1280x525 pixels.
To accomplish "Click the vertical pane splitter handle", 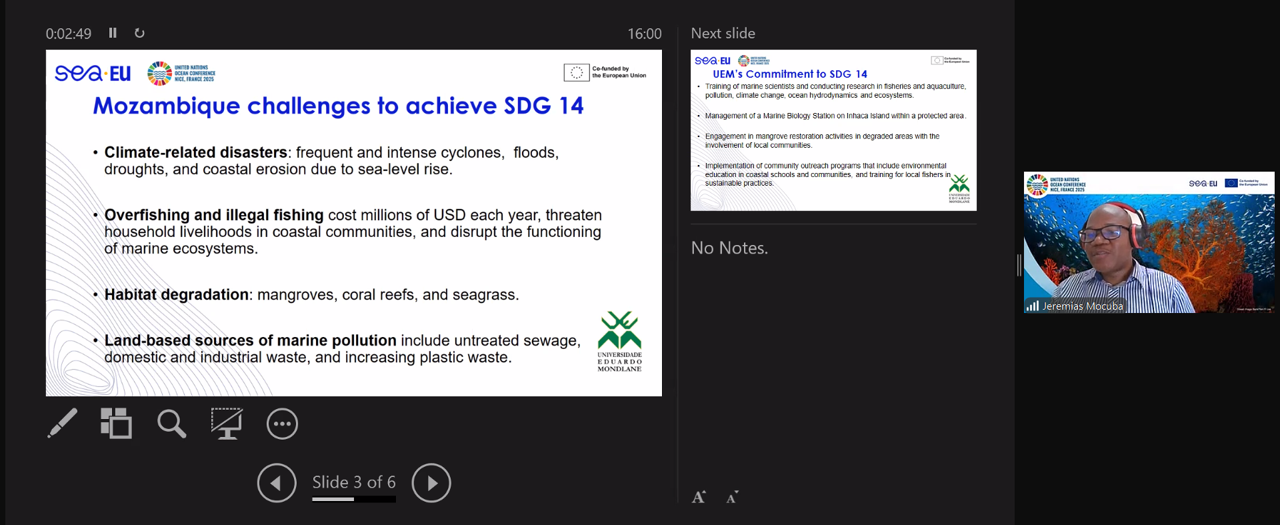I will point(1018,264).
